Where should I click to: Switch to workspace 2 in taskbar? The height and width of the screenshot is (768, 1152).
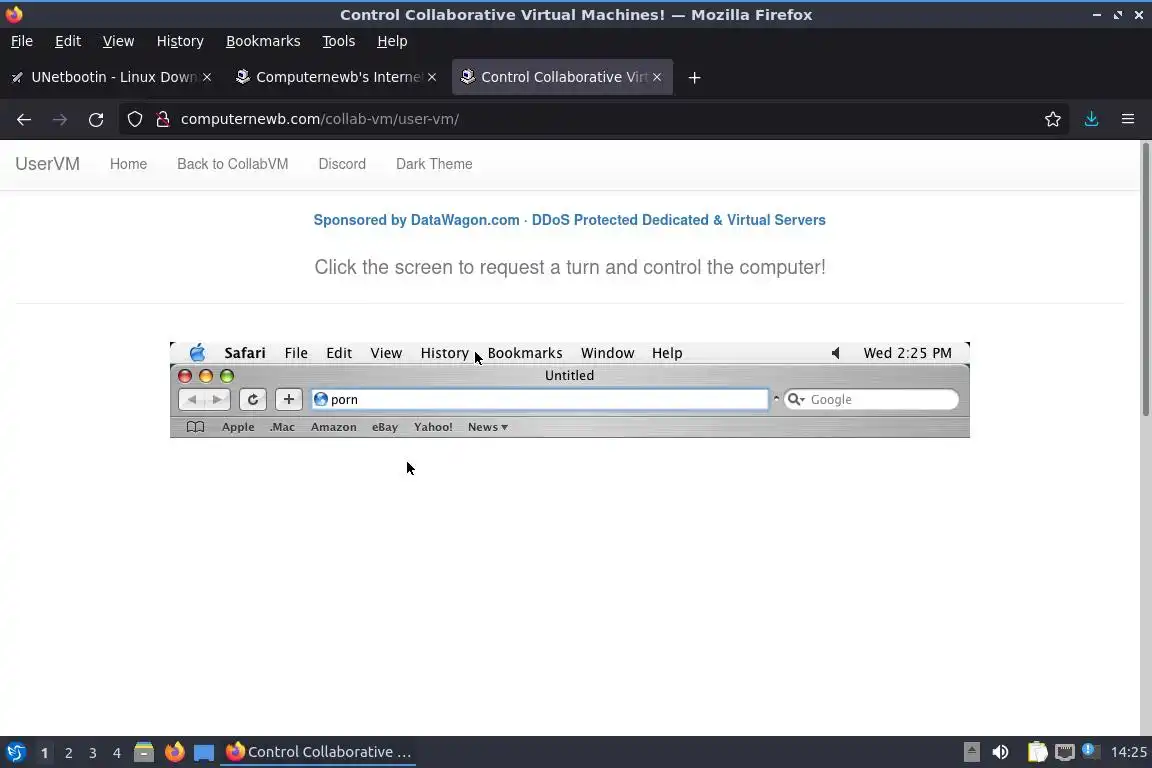pos(68,753)
